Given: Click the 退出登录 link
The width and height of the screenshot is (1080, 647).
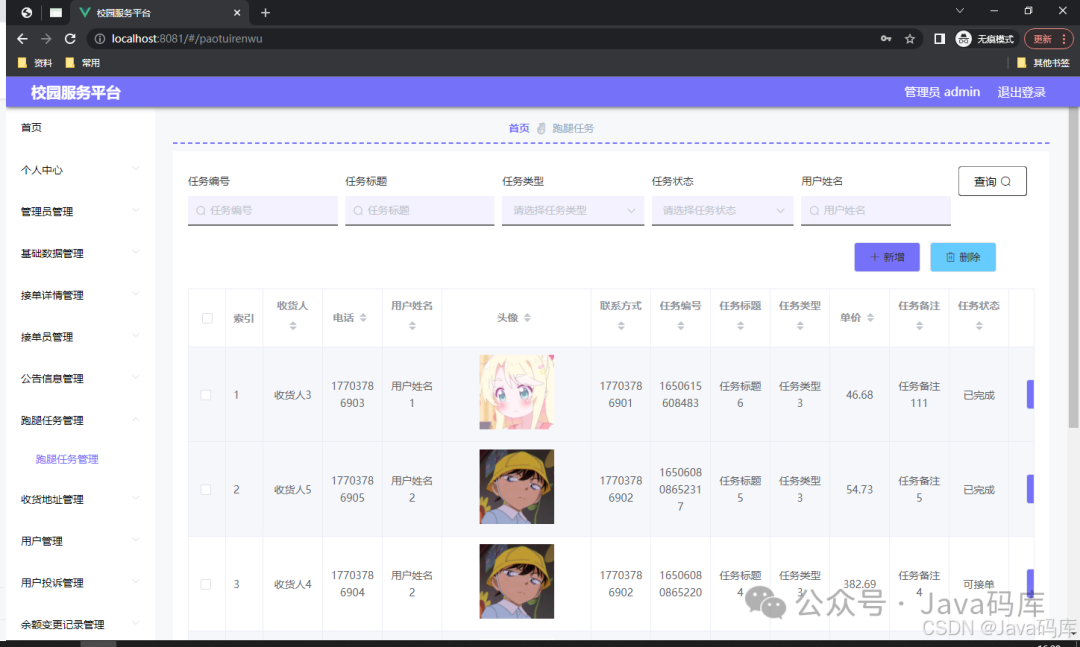Looking at the screenshot, I should pyautogui.click(x=1021, y=91).
